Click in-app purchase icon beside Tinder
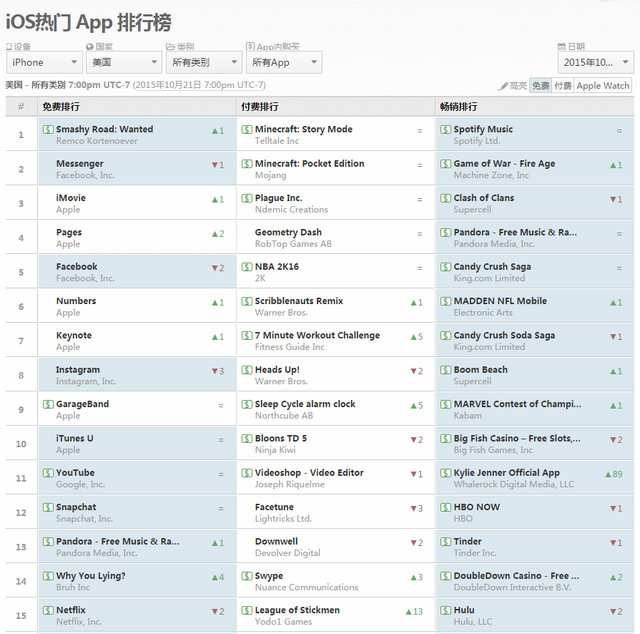Viewport: 640px width, 634px height. click(x=446, y=541)
